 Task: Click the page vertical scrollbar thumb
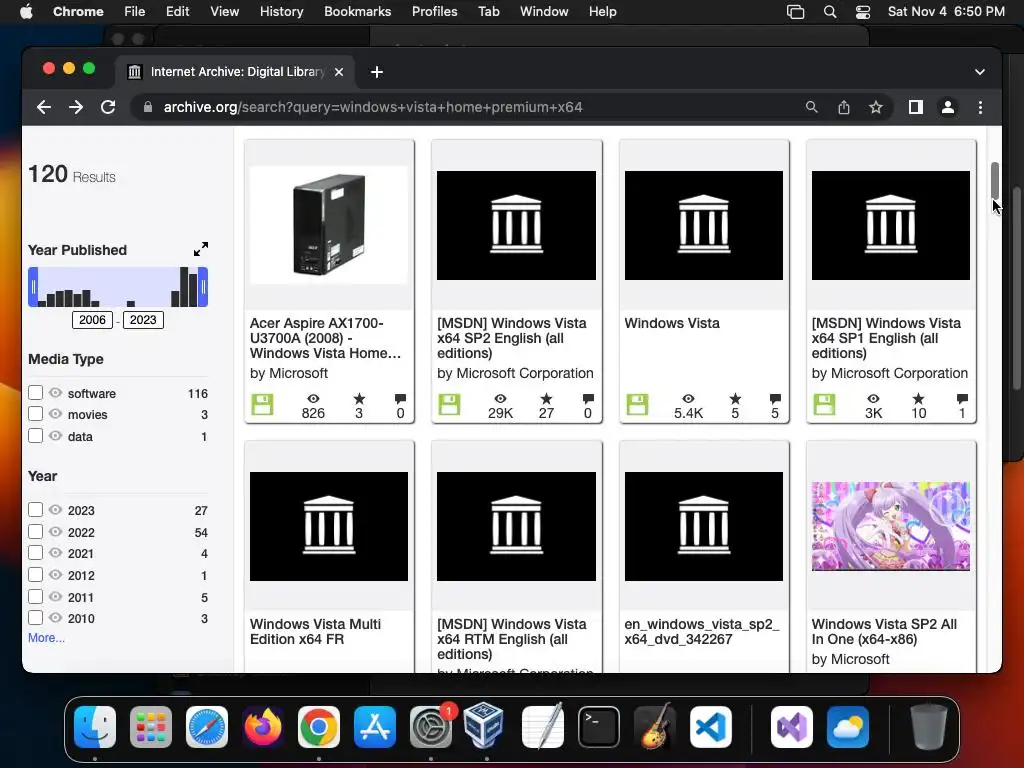point(995,180)
